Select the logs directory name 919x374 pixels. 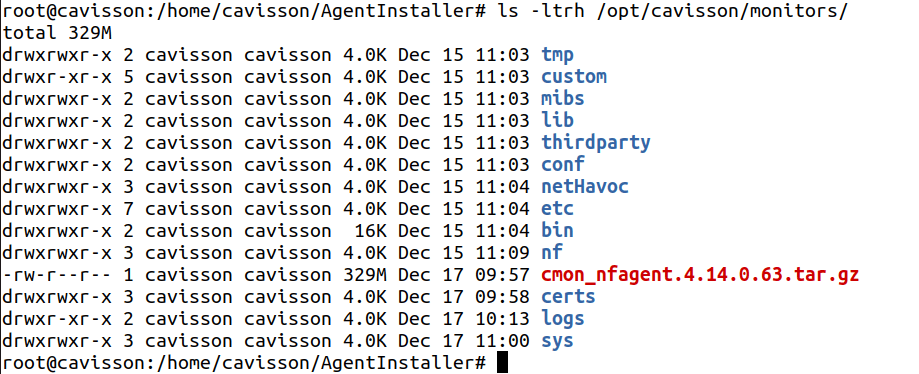click(x=563, y=319)
